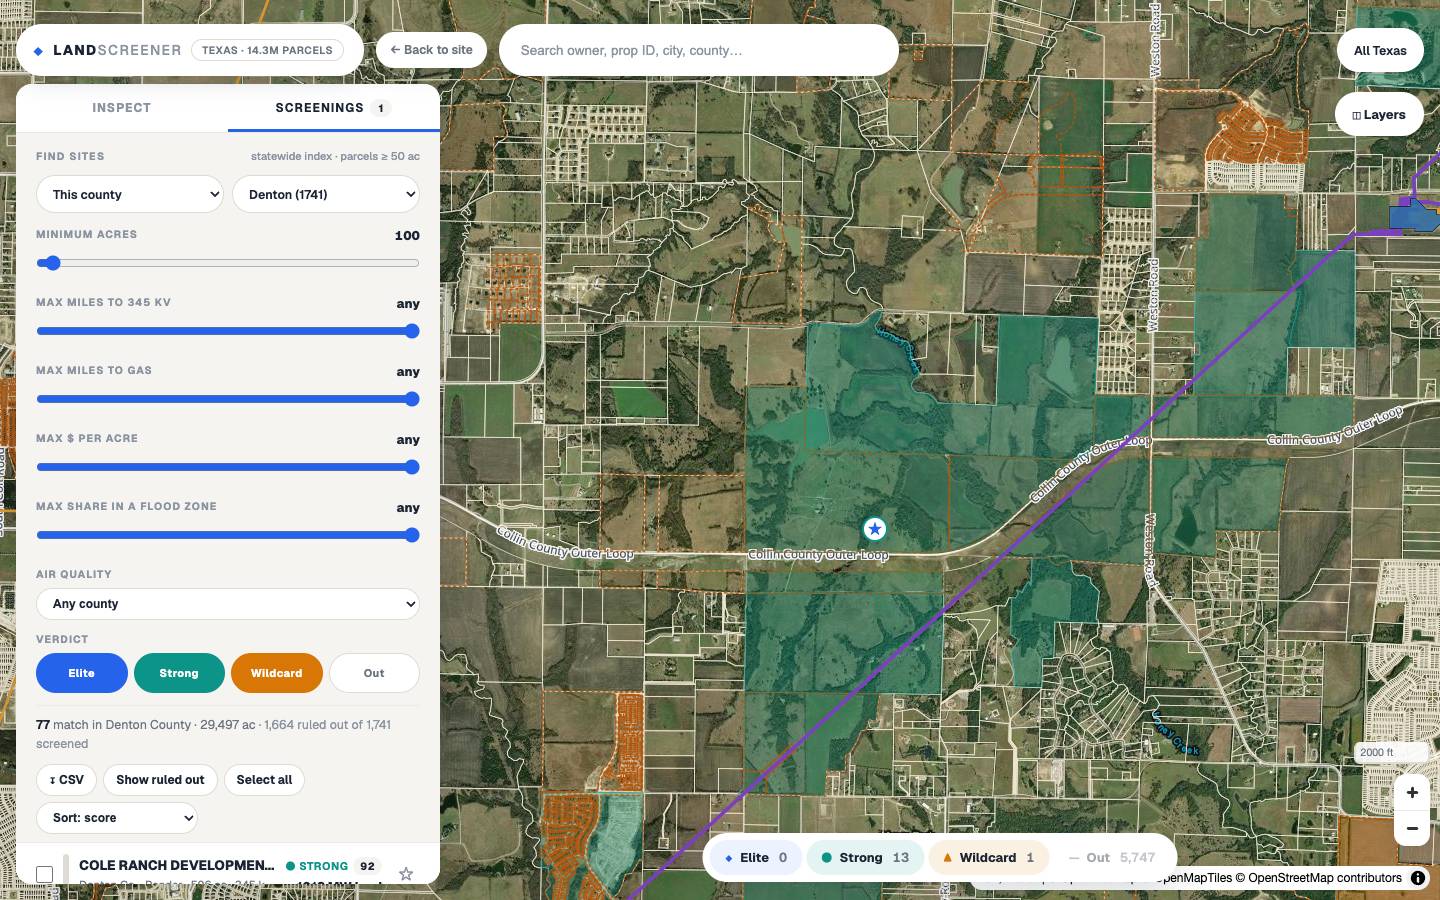This screenshot has height=900, width=1440.
Task: Click Show ruled out button
Action: pyautogui.click(x=160, y=780)
